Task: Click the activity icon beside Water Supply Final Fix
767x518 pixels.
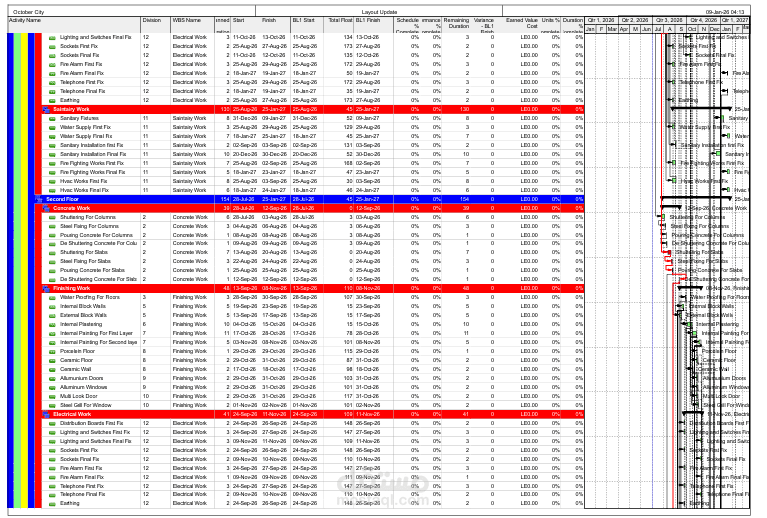Action: point(52,136)
